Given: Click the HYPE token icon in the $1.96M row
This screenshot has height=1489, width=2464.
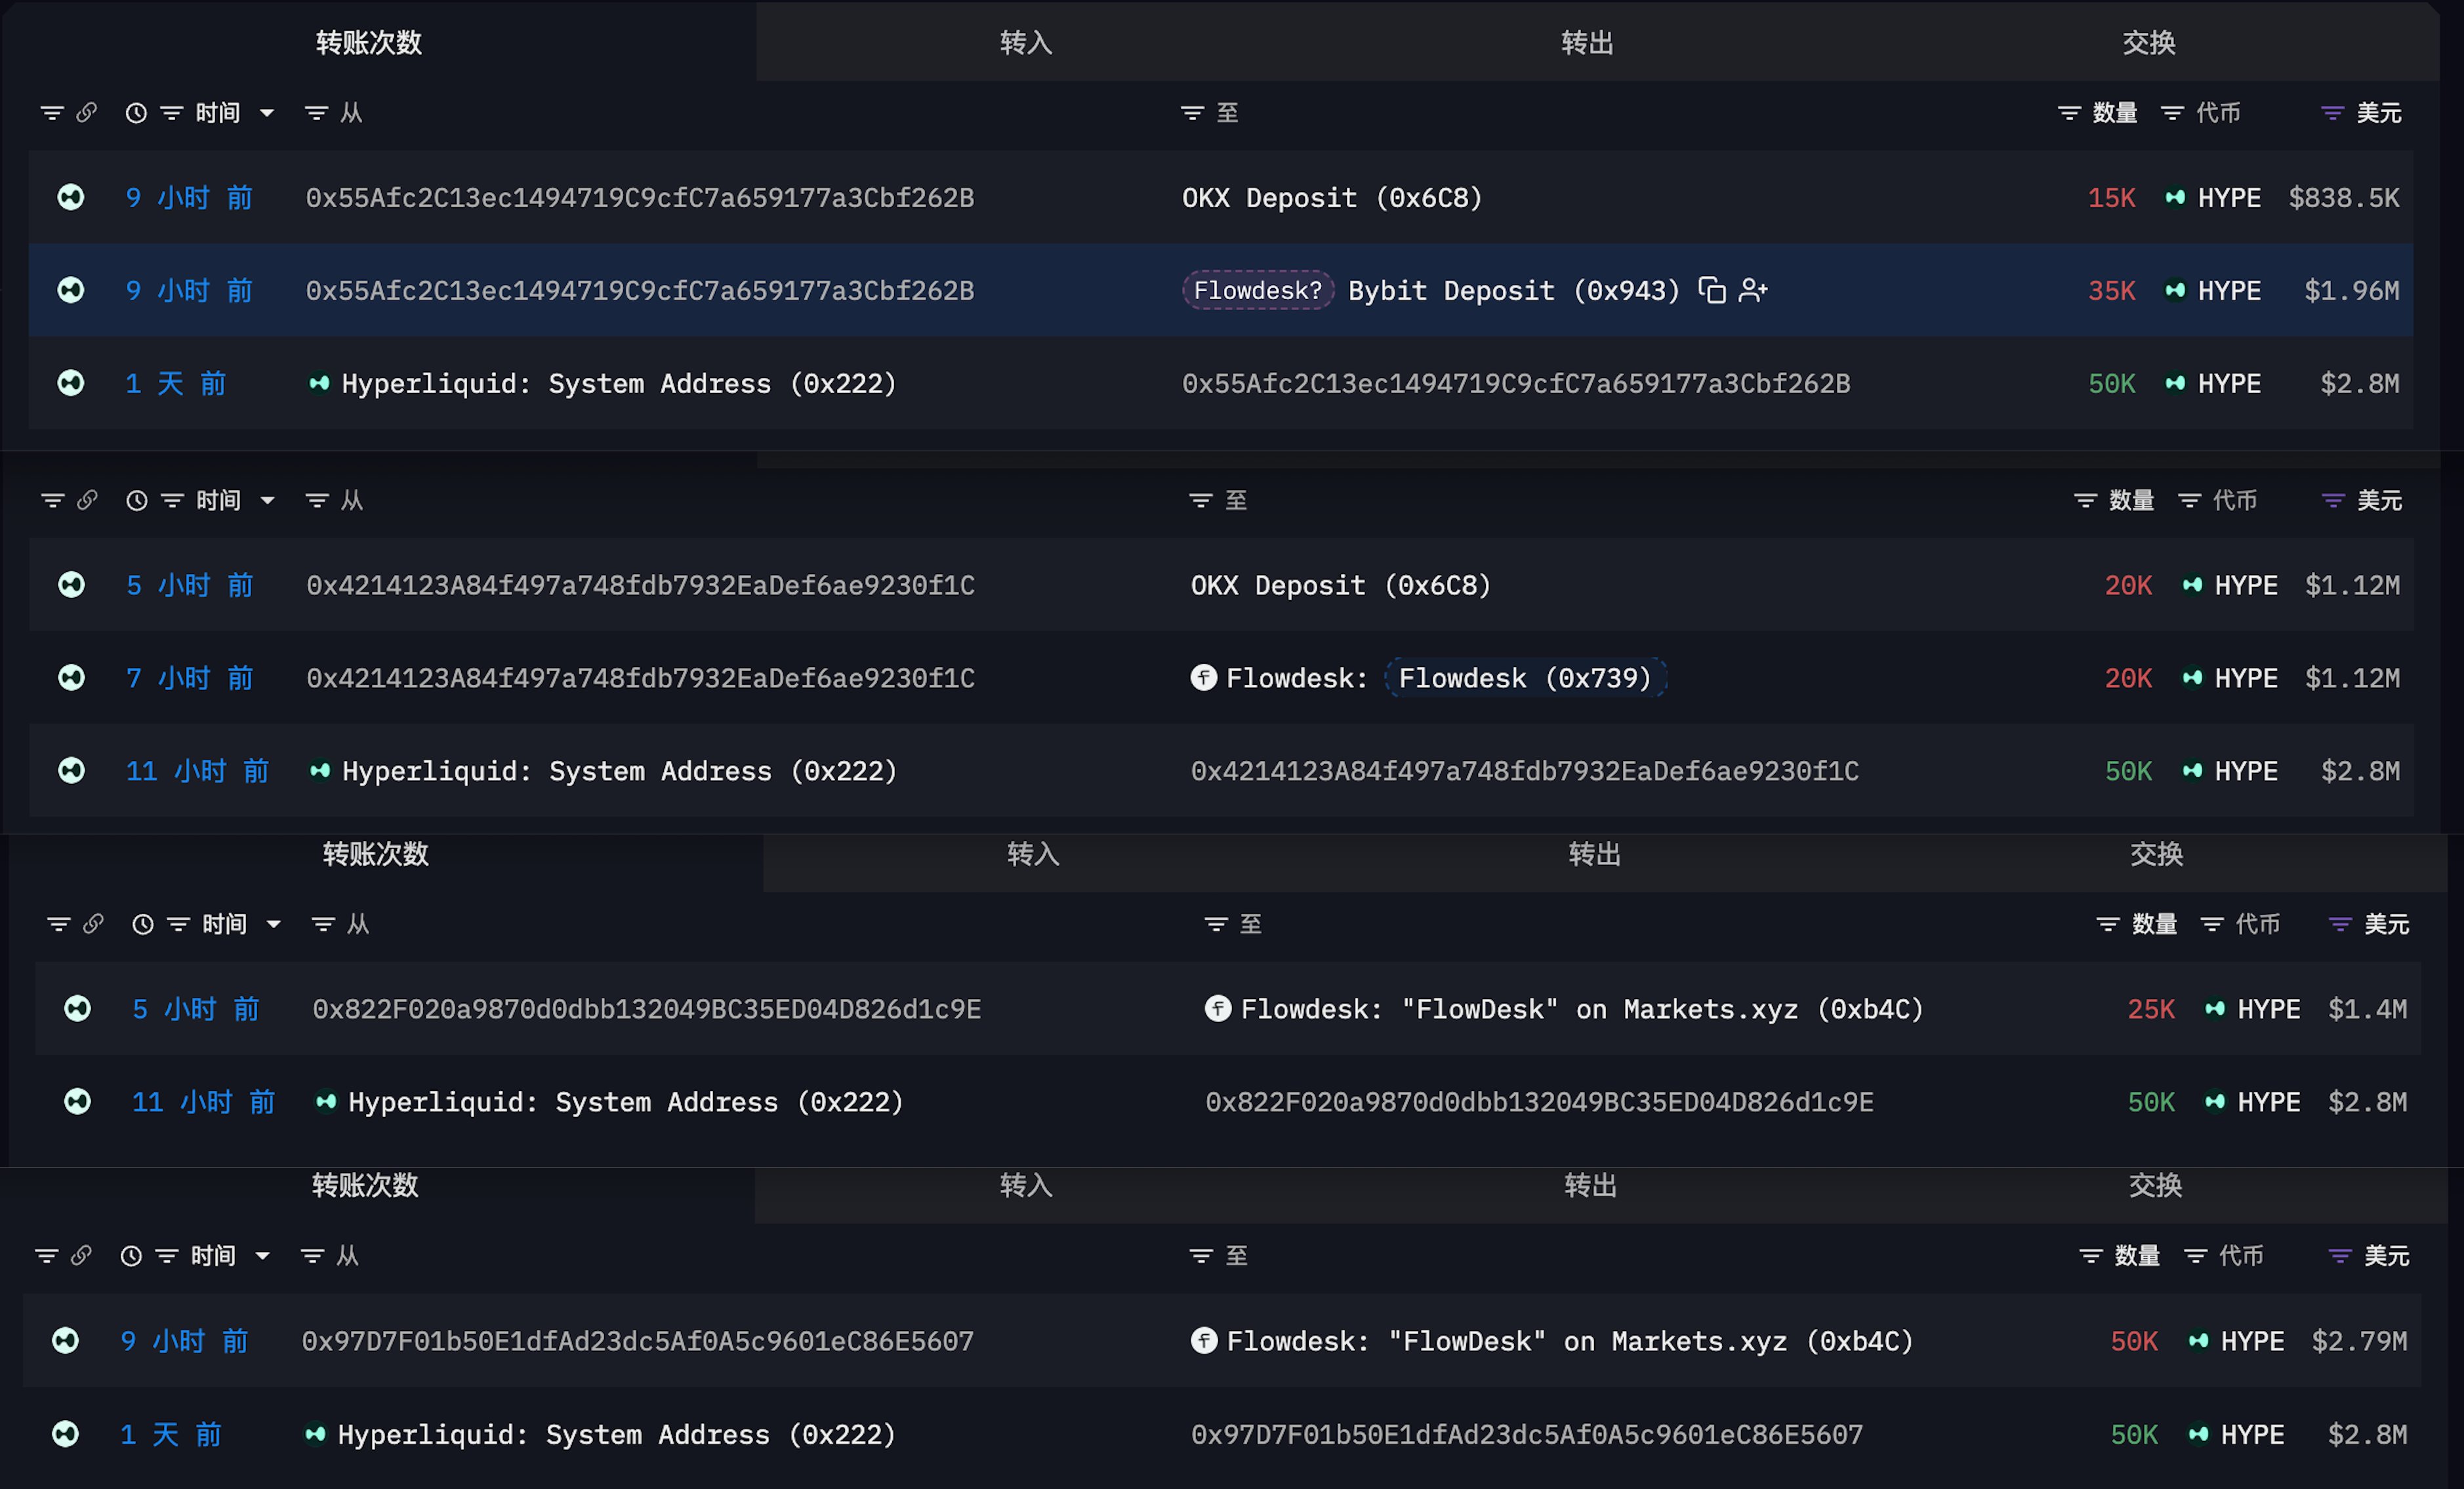Looking at the screenshot, I should pos(2175,290).
